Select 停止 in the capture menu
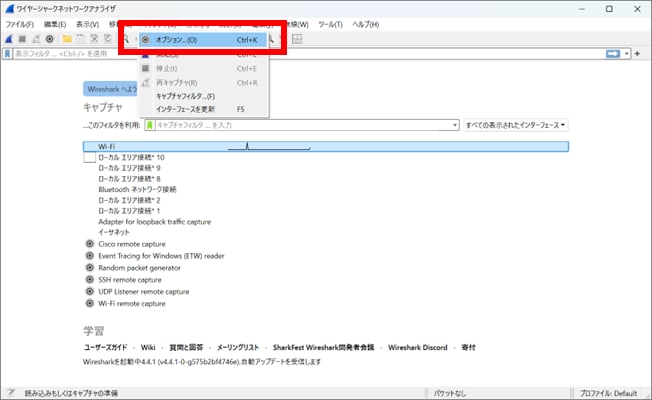This screenshot has width=652, height=400. point(203,69)
